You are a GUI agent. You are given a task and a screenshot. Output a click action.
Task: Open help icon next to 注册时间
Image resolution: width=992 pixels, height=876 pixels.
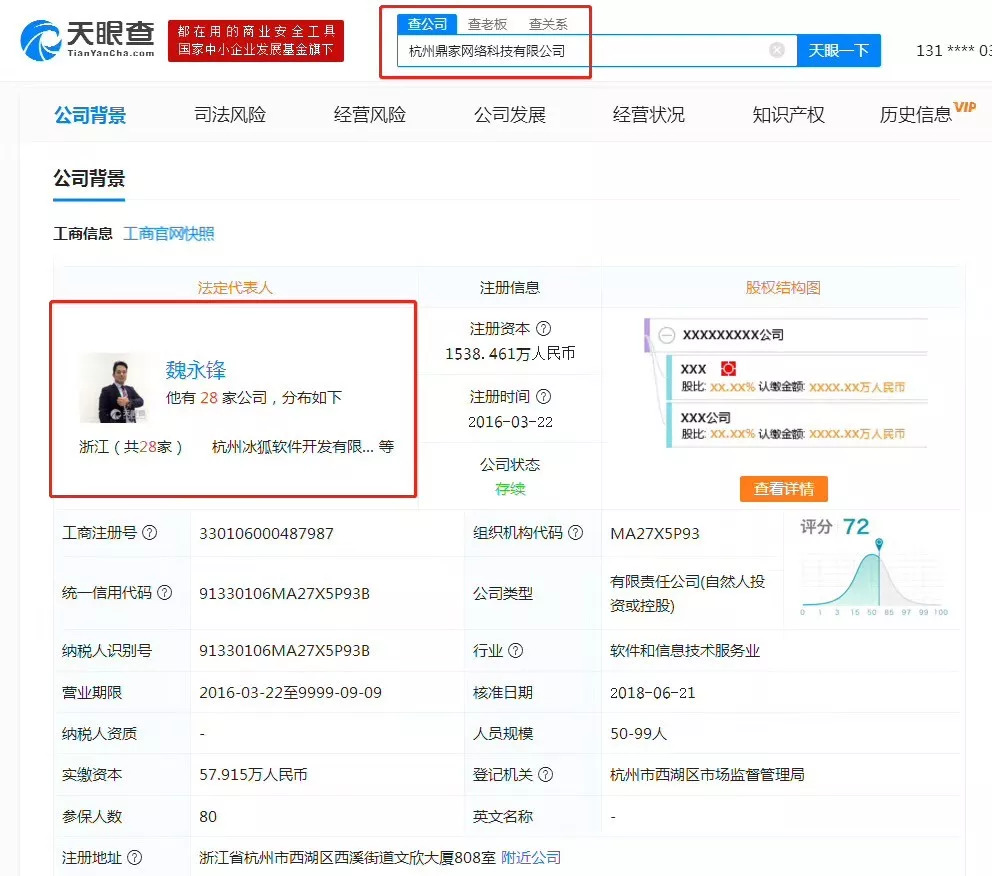(x=543, y=397)
